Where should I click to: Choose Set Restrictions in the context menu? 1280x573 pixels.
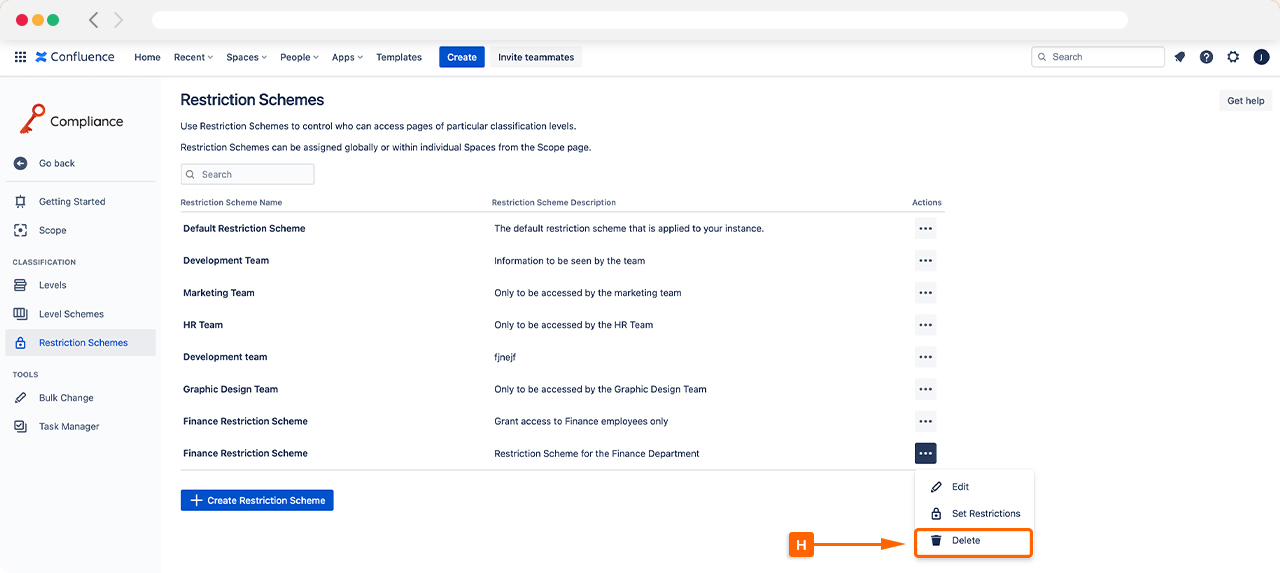[x=985, y=514]
